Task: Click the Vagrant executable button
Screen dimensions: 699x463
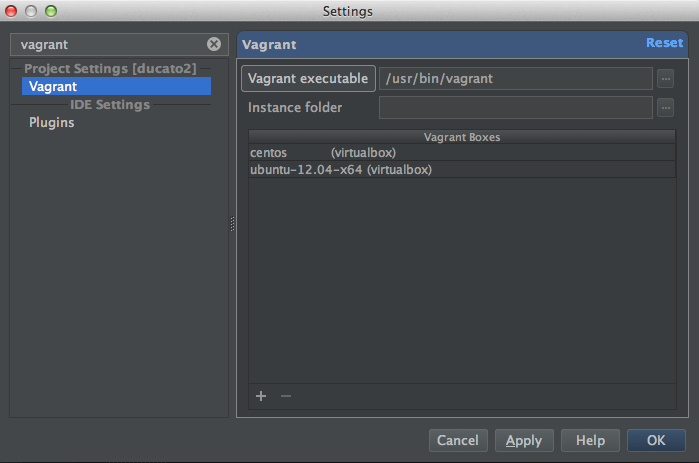Action: 308,79
